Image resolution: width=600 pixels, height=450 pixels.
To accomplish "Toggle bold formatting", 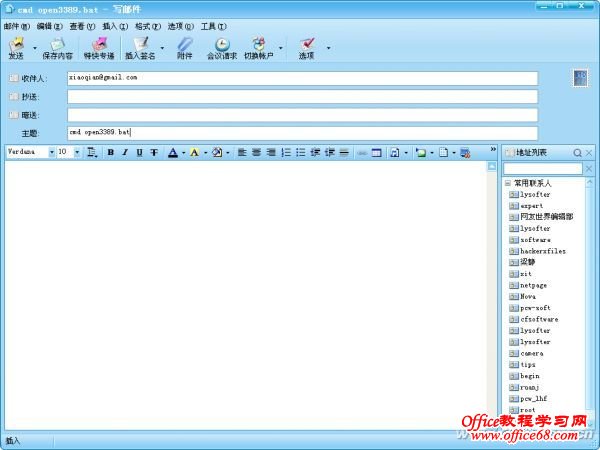I will (x=111, y=152).
